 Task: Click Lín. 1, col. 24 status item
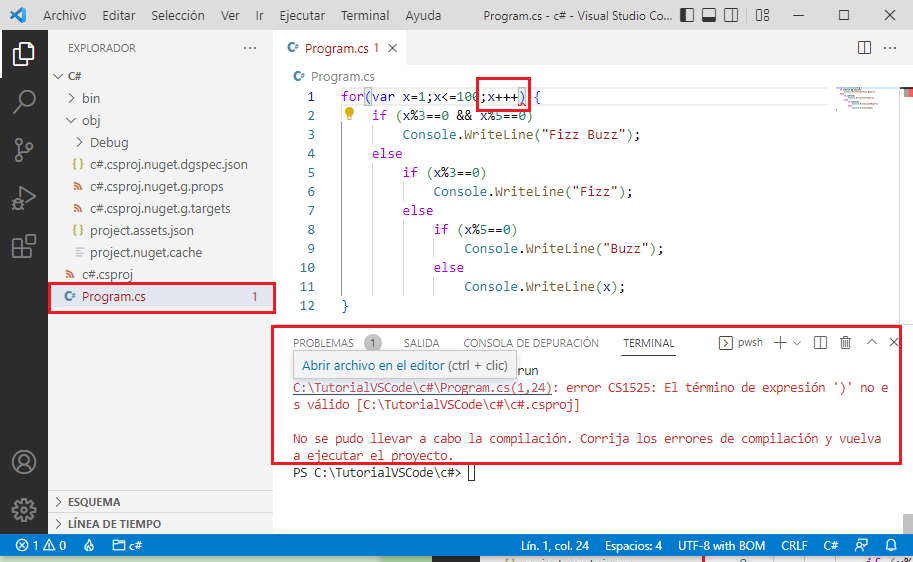(x=554, y=546)
